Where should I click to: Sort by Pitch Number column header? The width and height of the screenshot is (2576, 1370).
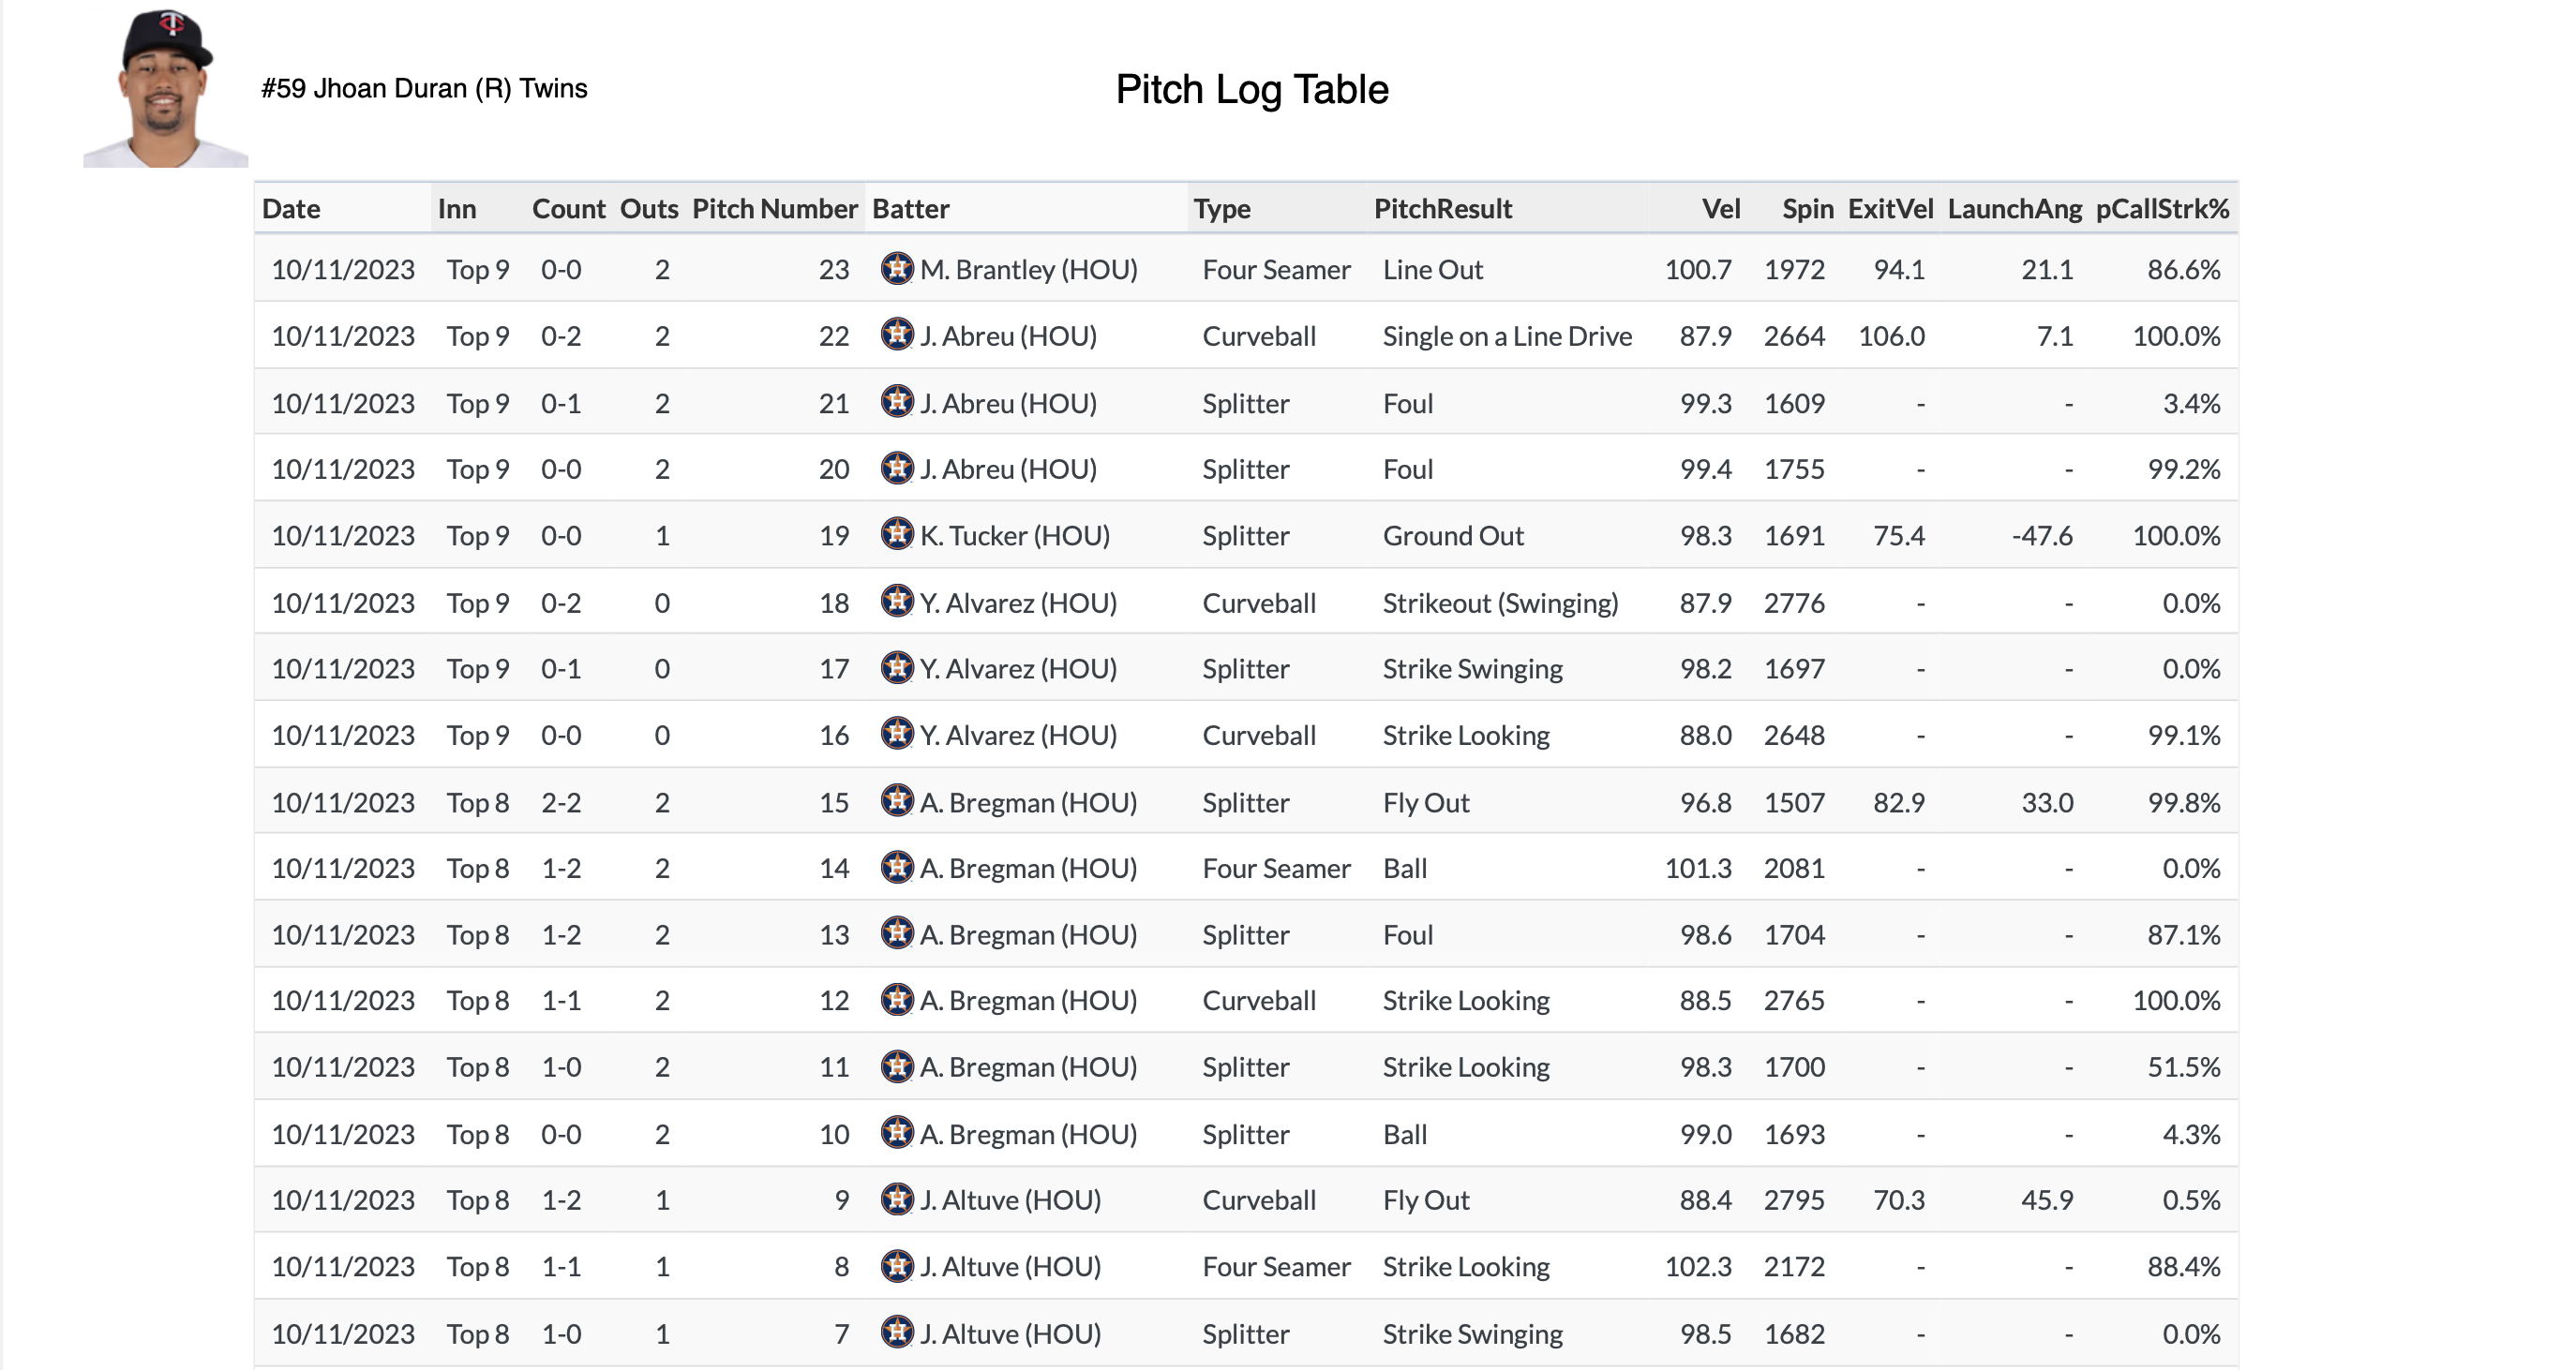pos(774,209)
